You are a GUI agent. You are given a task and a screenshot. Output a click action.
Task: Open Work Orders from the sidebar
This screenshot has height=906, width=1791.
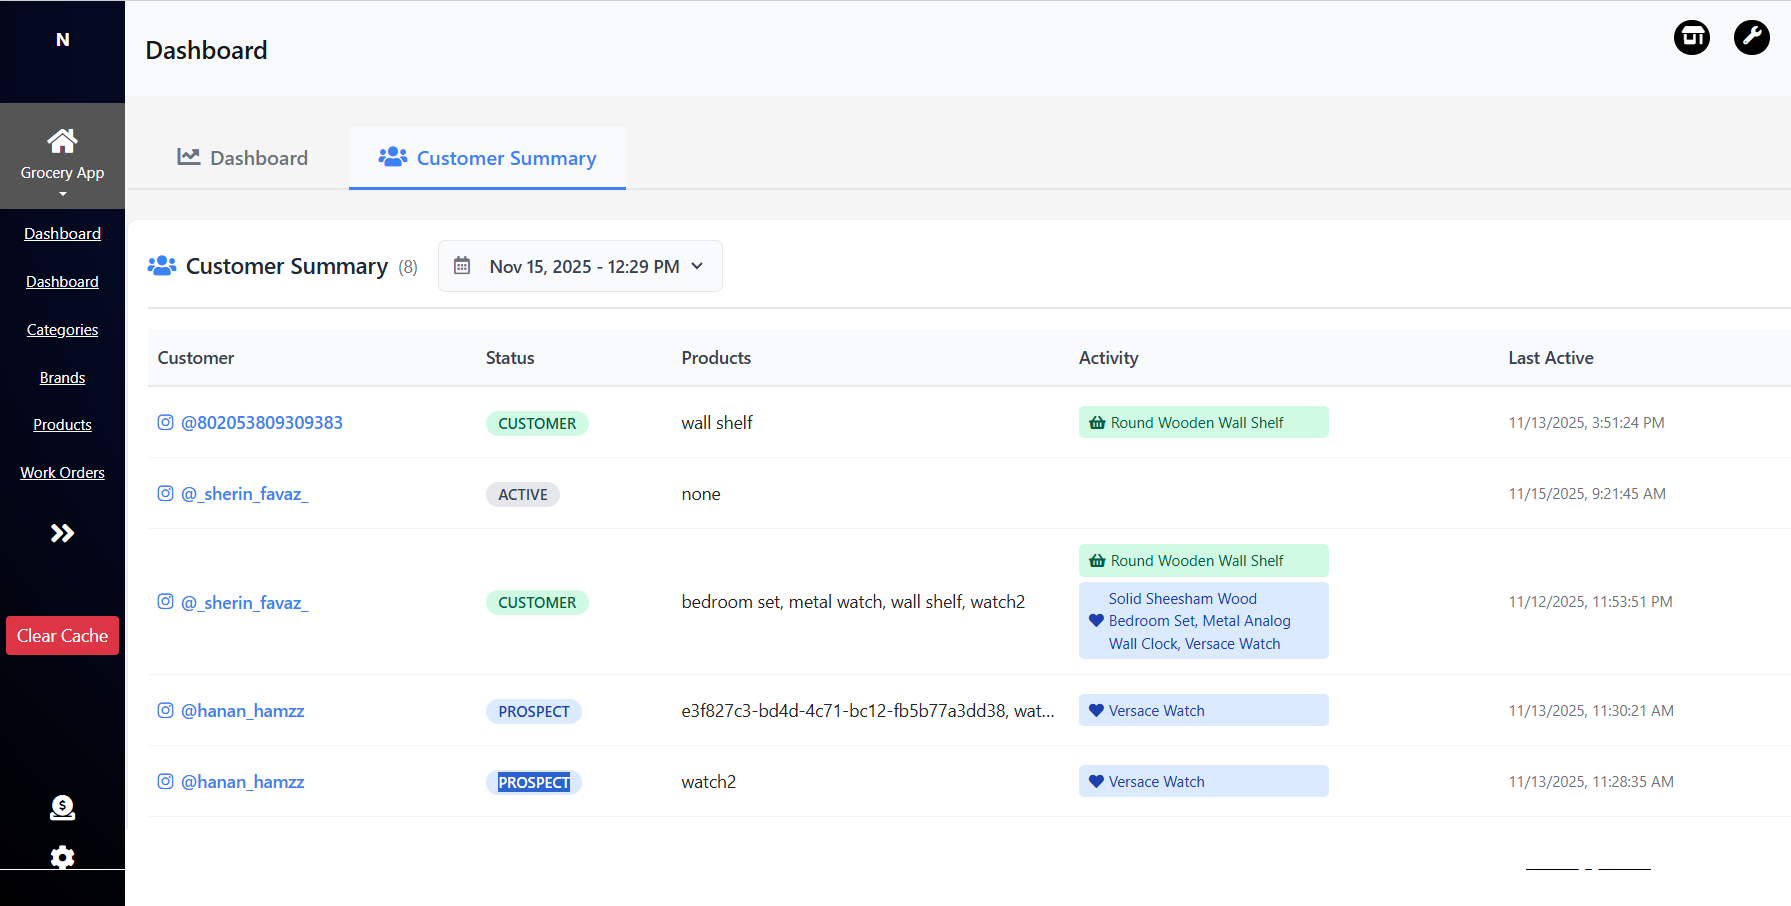click(x=62, y=473)
